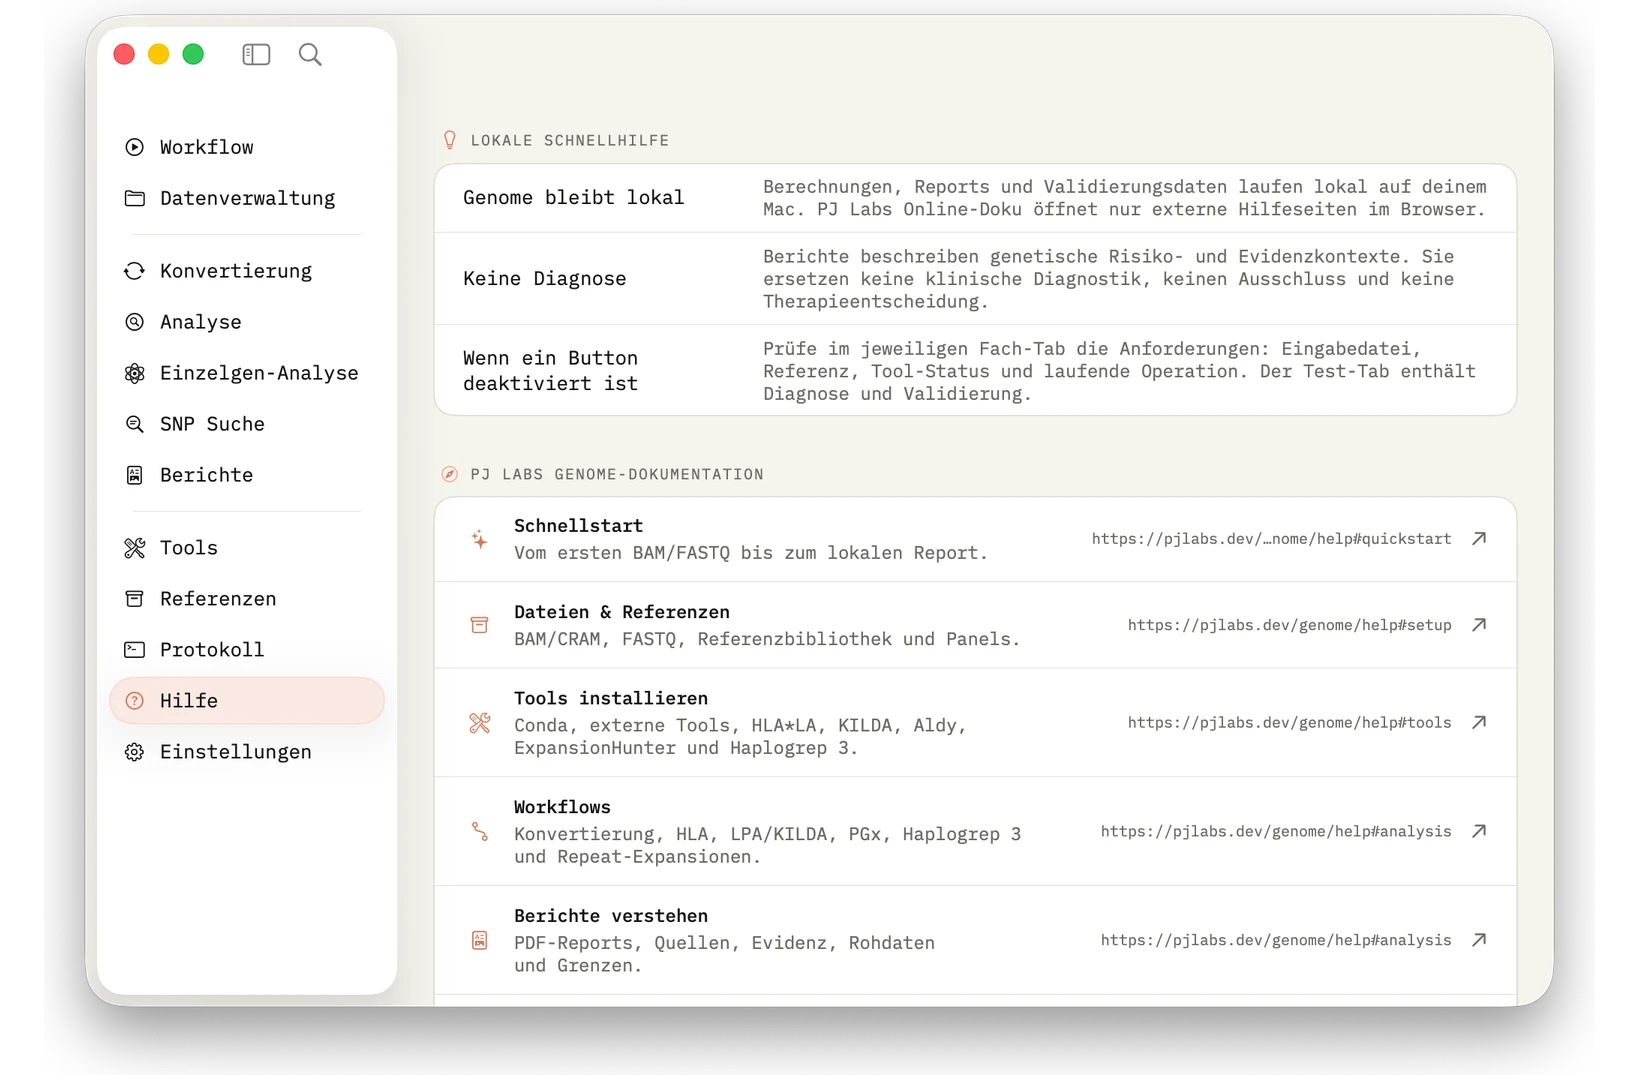1640x1075 pixels.
Task: Click the Tools installieren wrench icon
Action: 480,723
